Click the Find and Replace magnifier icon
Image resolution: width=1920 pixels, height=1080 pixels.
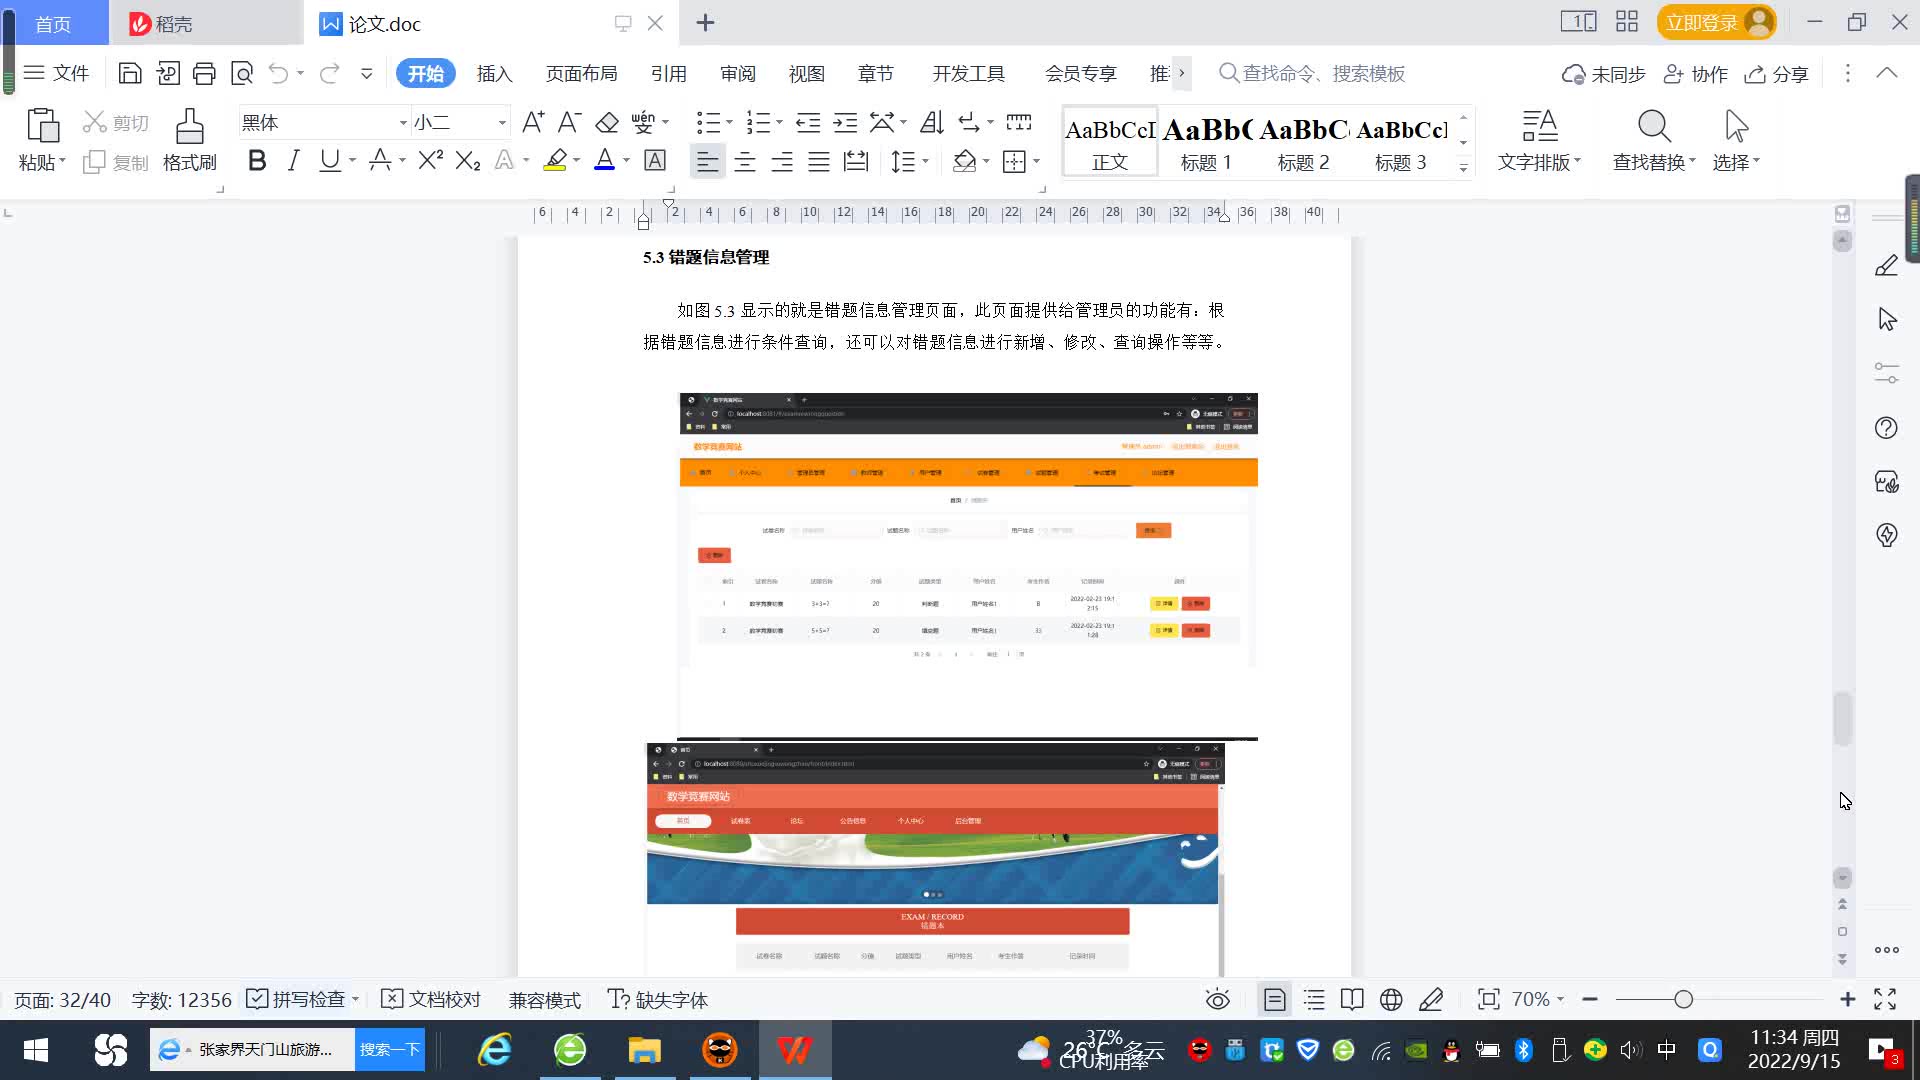[1653, 127]
